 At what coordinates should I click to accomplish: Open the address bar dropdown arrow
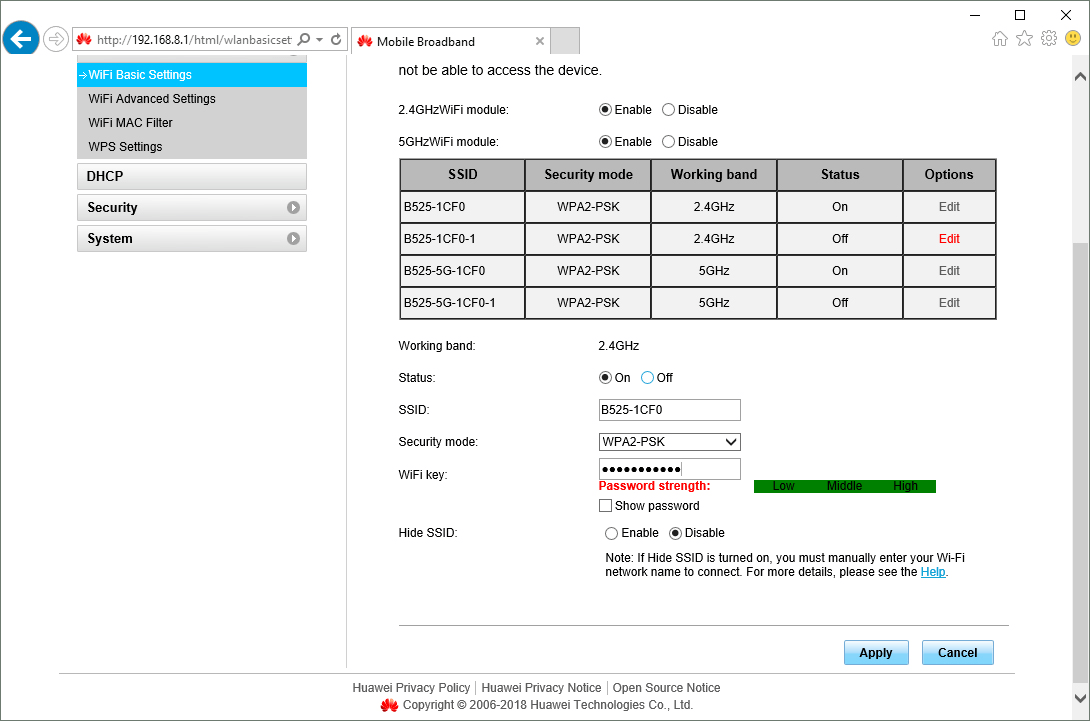pos(320,40)
